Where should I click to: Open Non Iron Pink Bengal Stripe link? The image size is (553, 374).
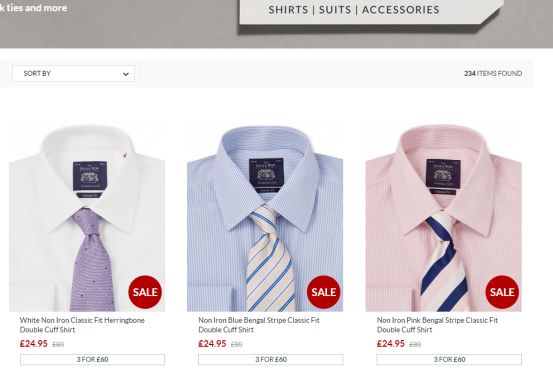(437, 325)
